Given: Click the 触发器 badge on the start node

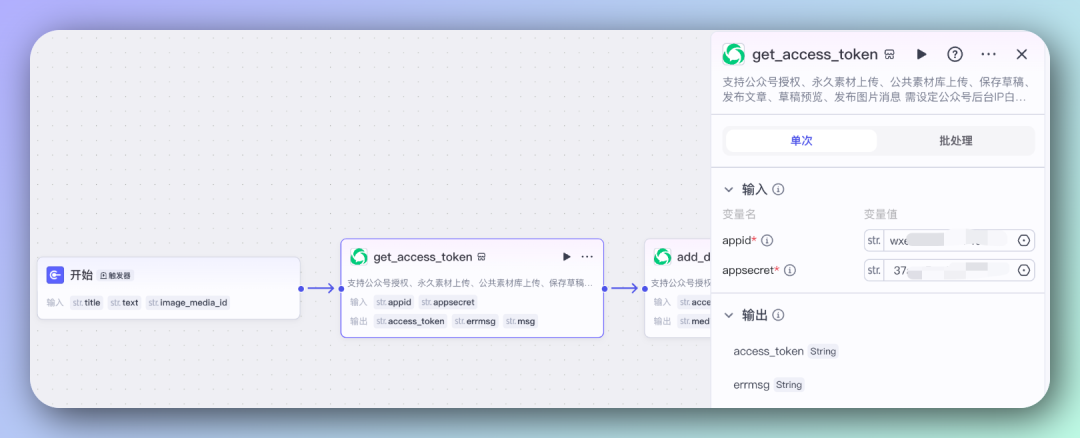Looking at the screenshot, I should coord(116,275).
